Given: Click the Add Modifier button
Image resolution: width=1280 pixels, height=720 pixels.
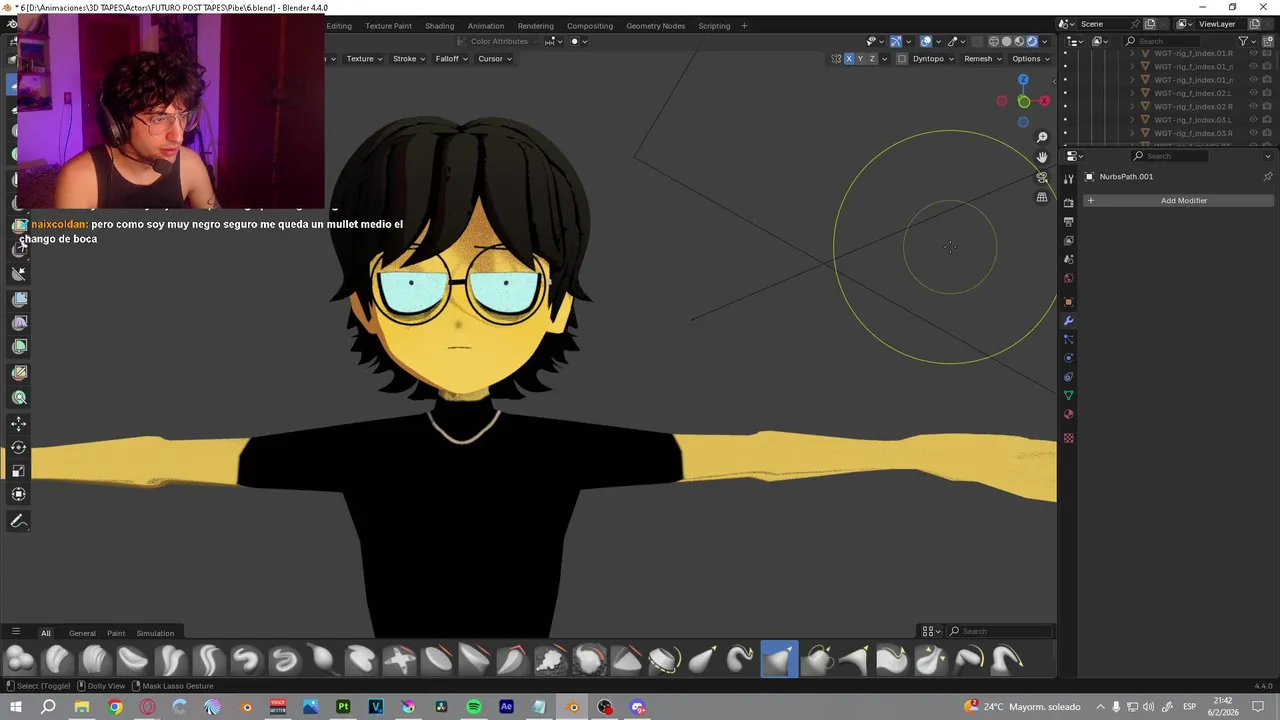Looking at the screenshot, I should 1178,201.
